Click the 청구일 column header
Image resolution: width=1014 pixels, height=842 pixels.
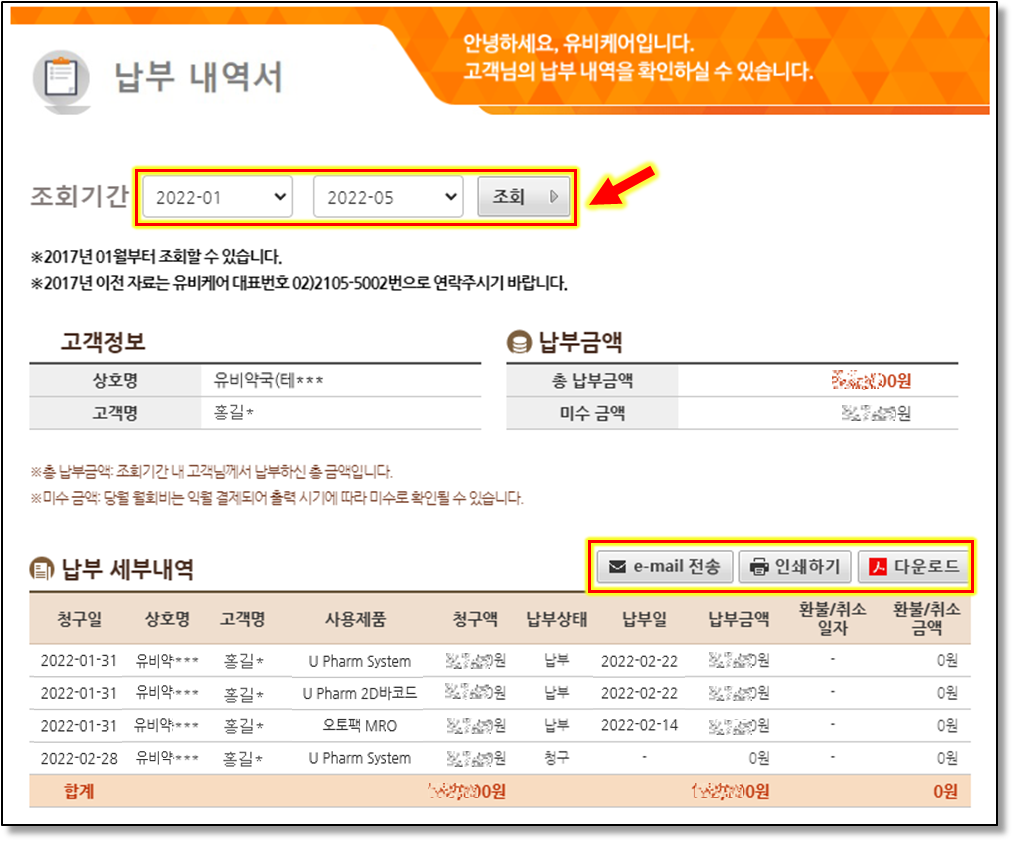(79, 619)
